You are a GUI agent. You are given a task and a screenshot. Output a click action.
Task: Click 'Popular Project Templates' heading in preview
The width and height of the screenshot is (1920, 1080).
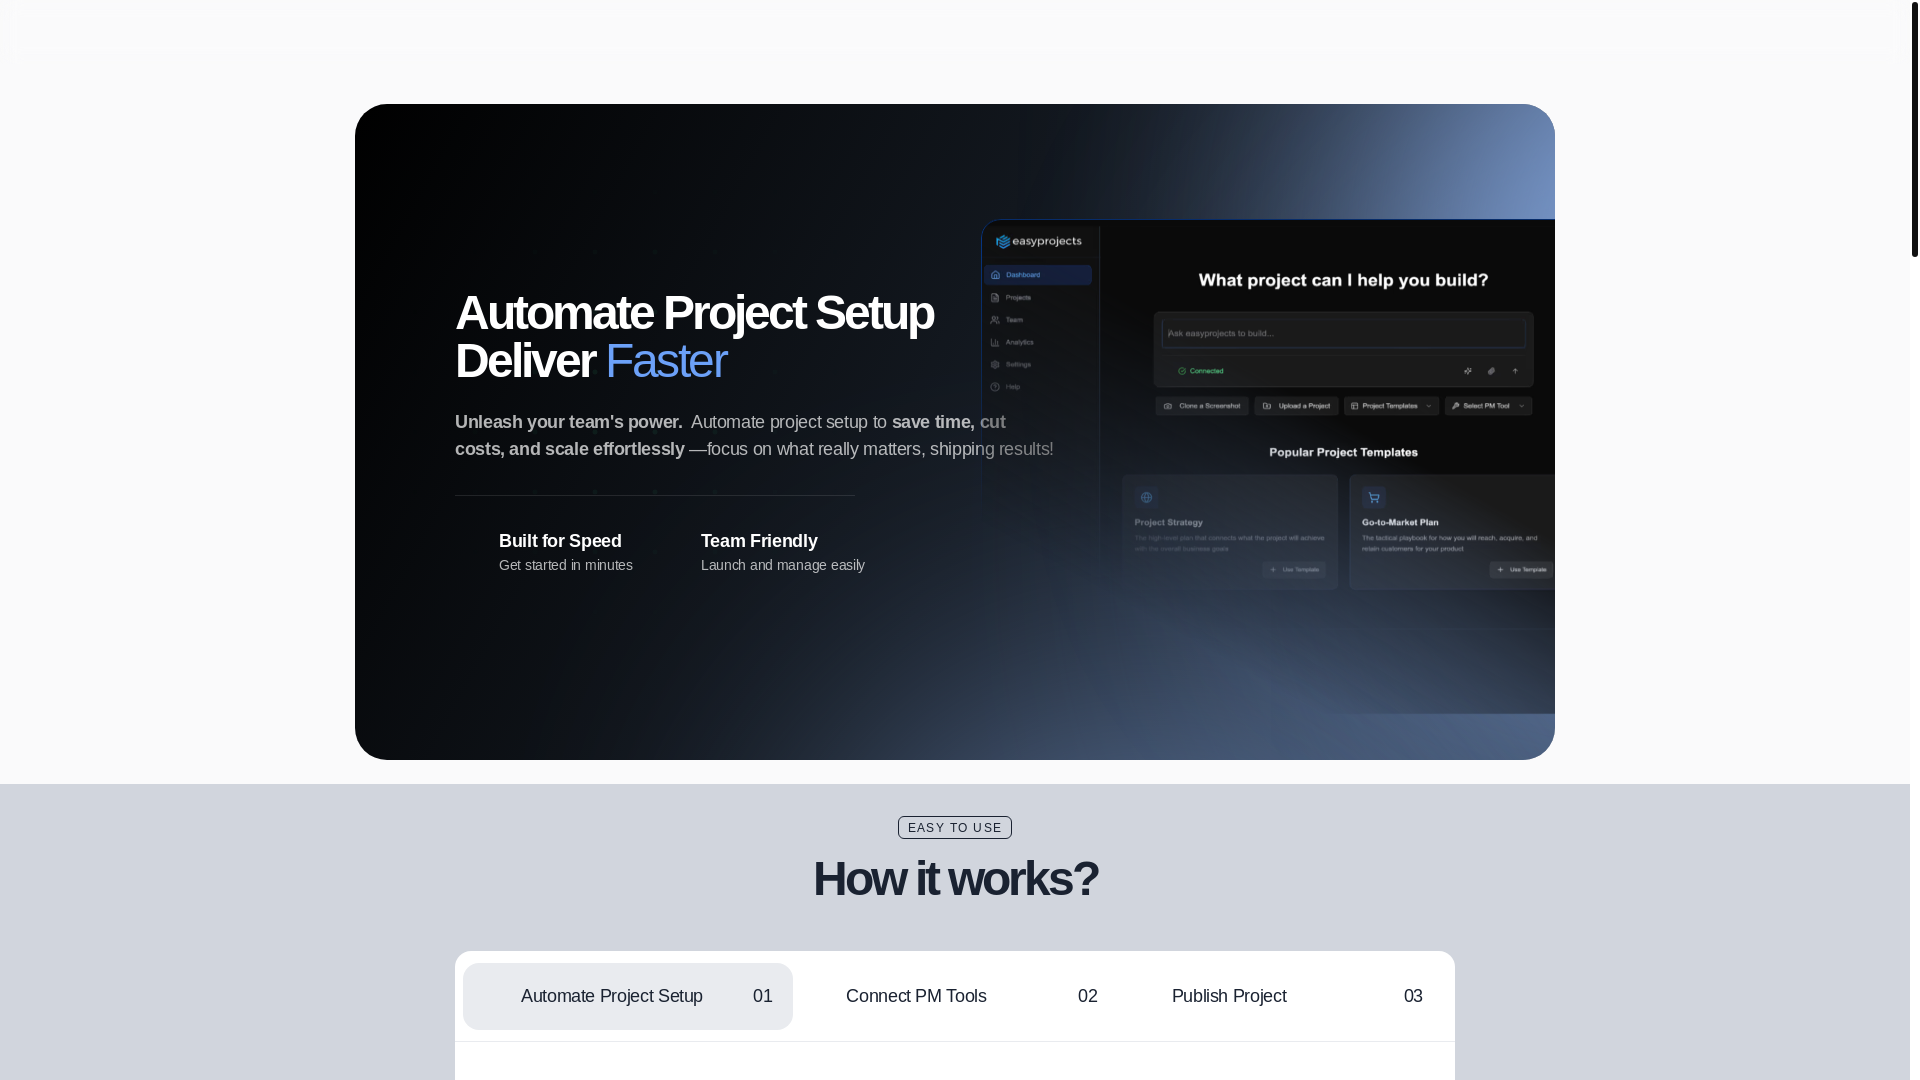point(1343,452)
